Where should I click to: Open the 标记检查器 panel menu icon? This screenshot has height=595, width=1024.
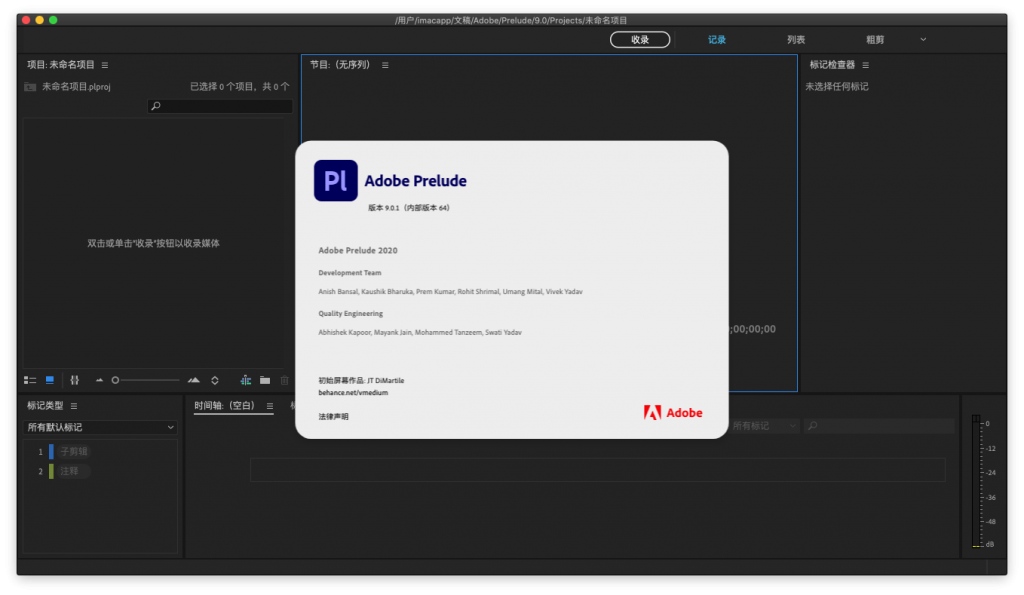[x=866, y=65]
